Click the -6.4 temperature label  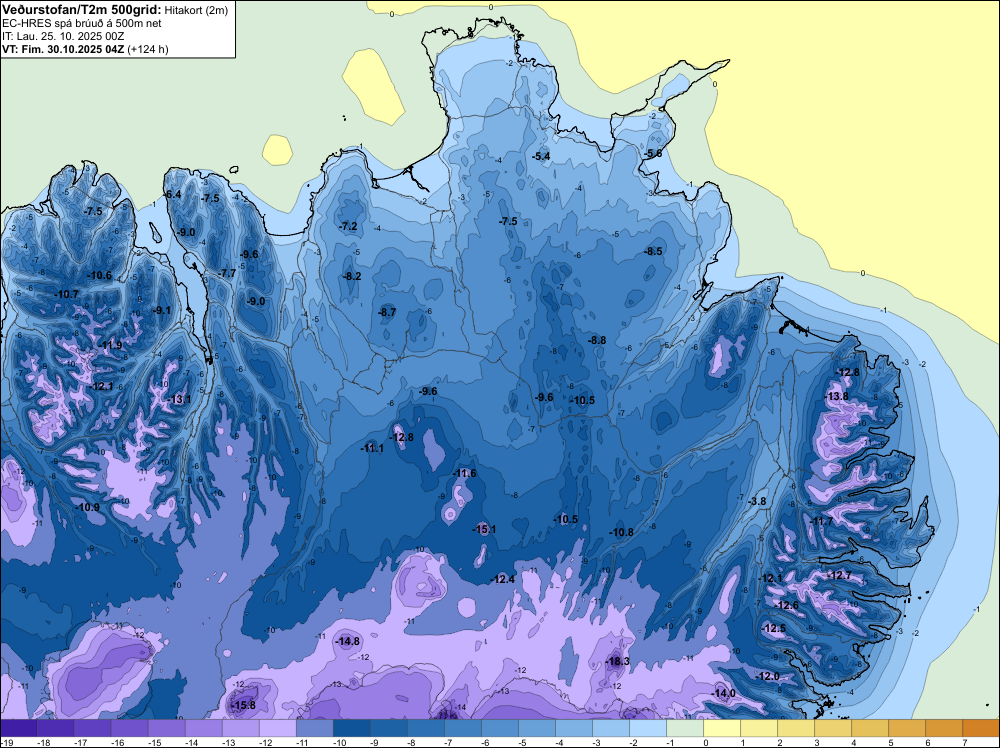tap(173, 194)
